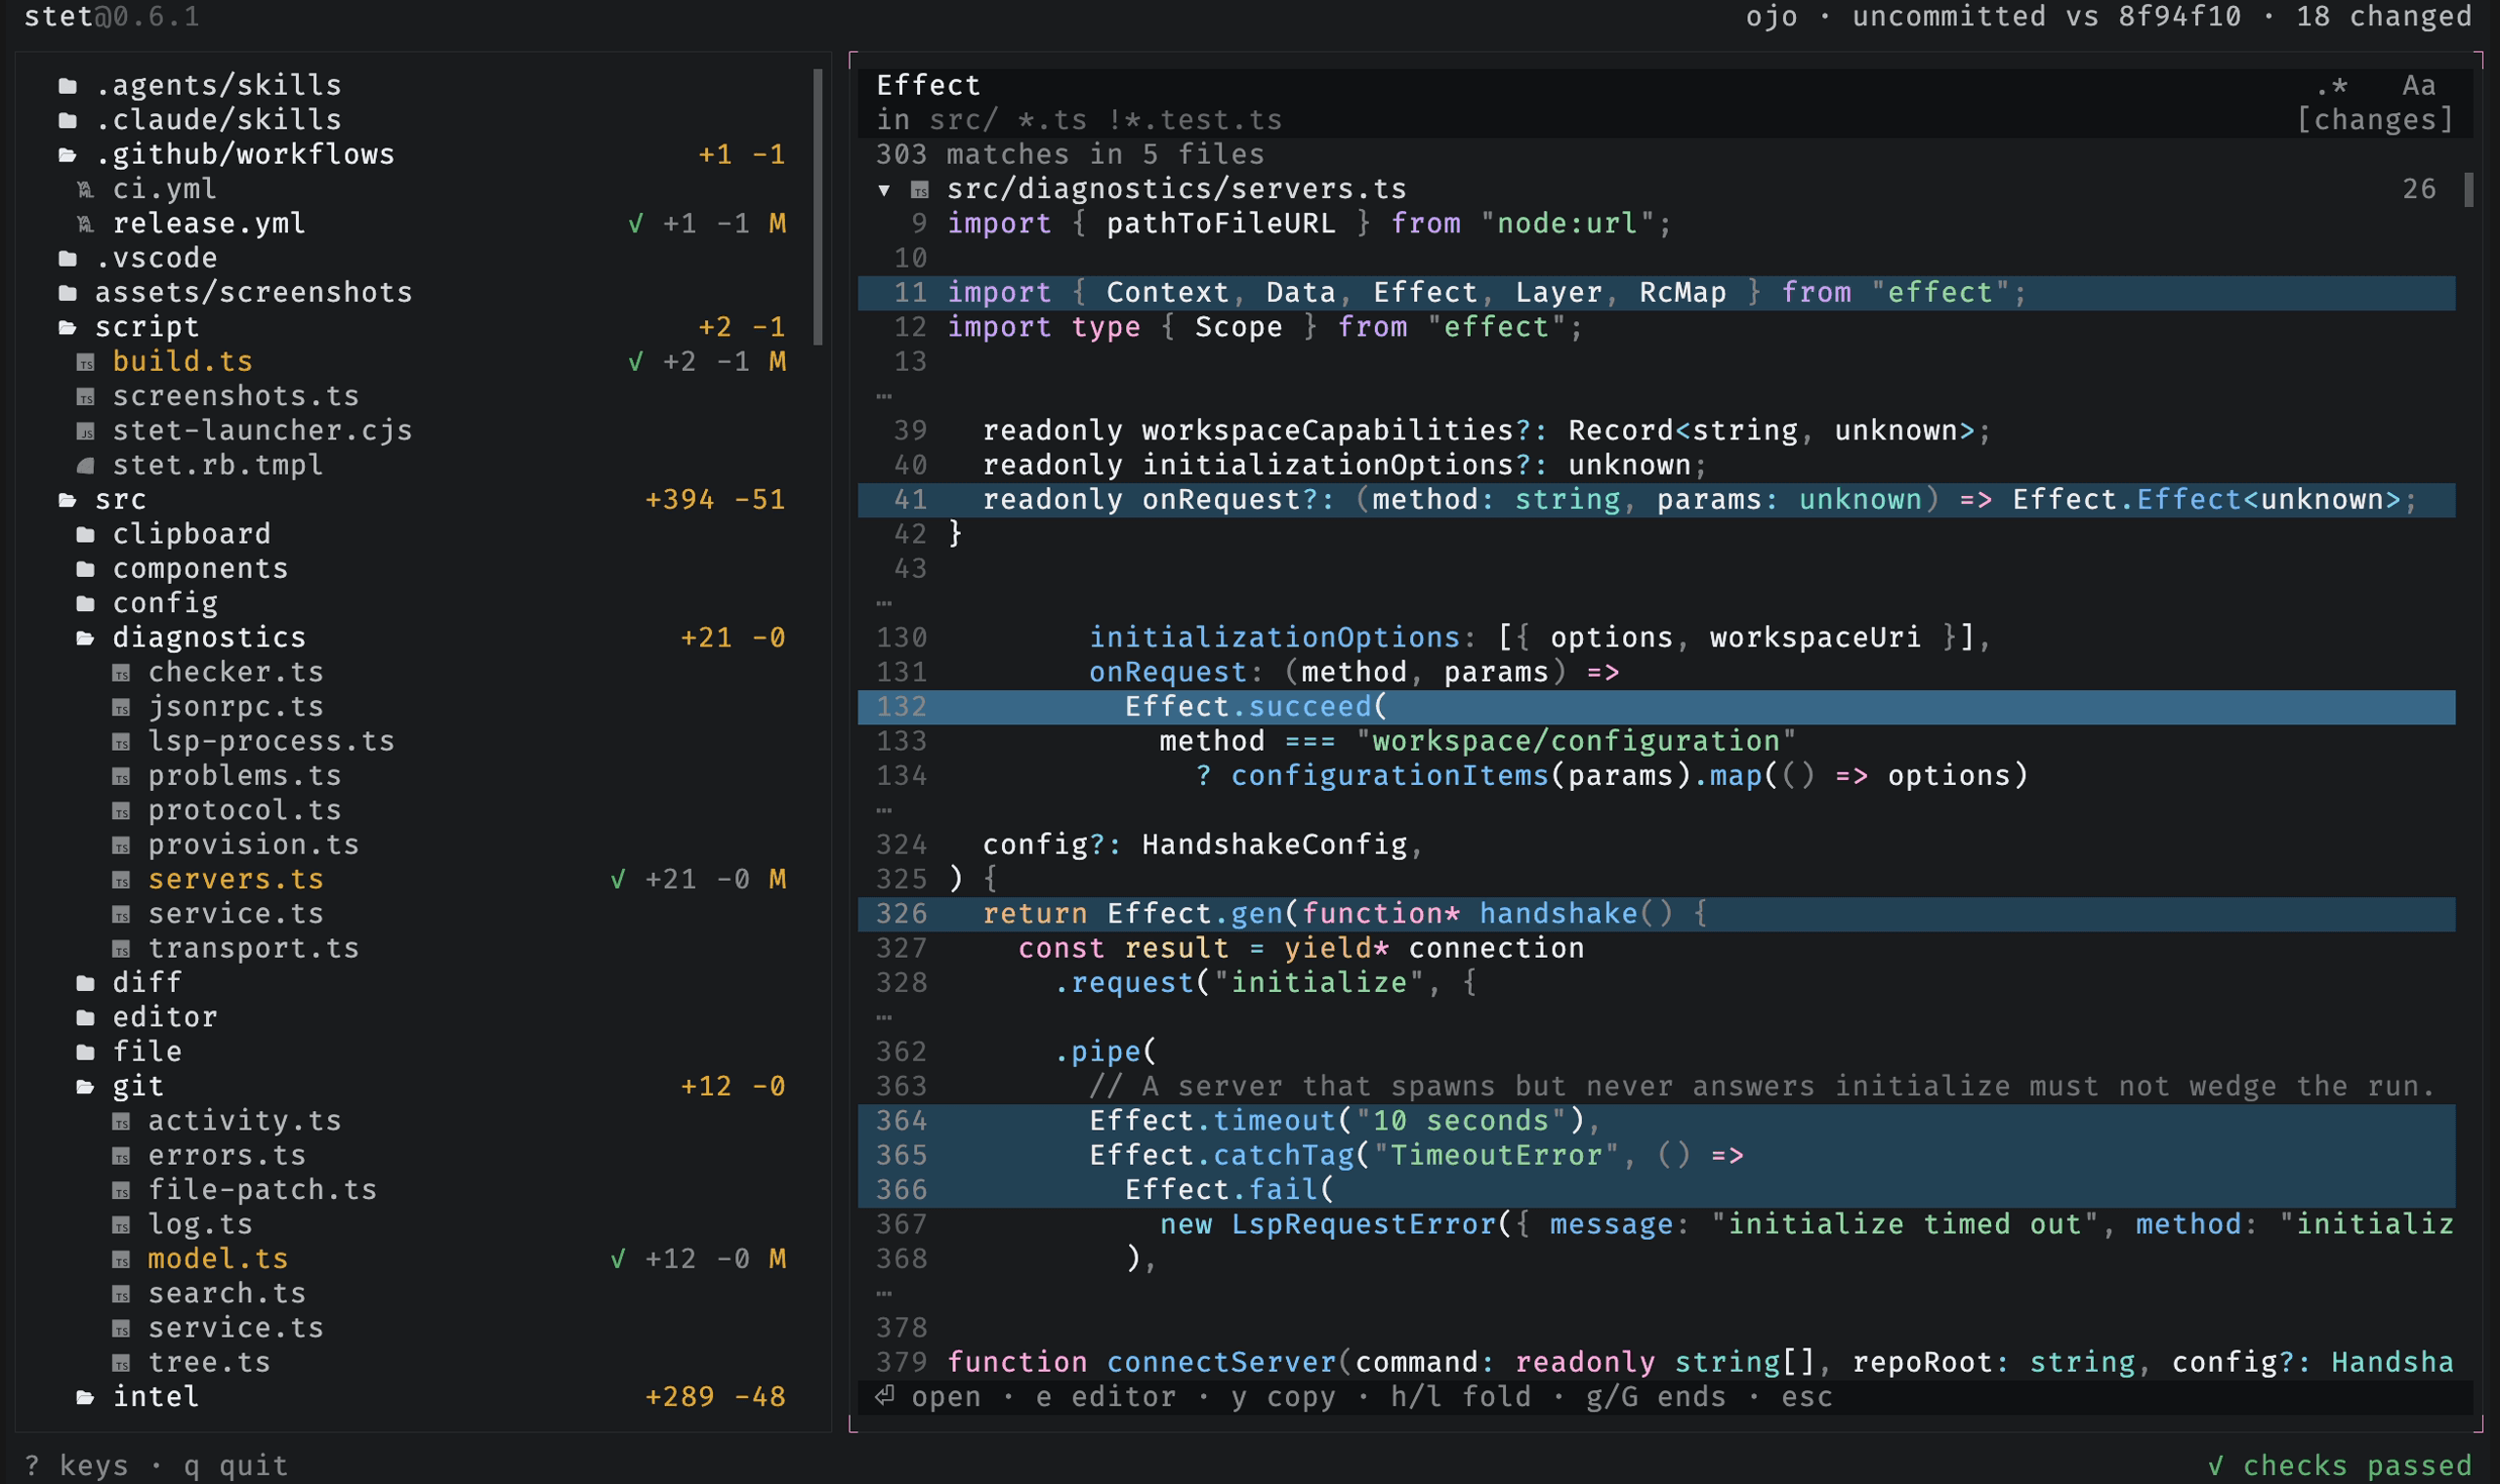
Task: Toggle the reviewed checkmark on build.ts
Action: [x=635, y=362]
